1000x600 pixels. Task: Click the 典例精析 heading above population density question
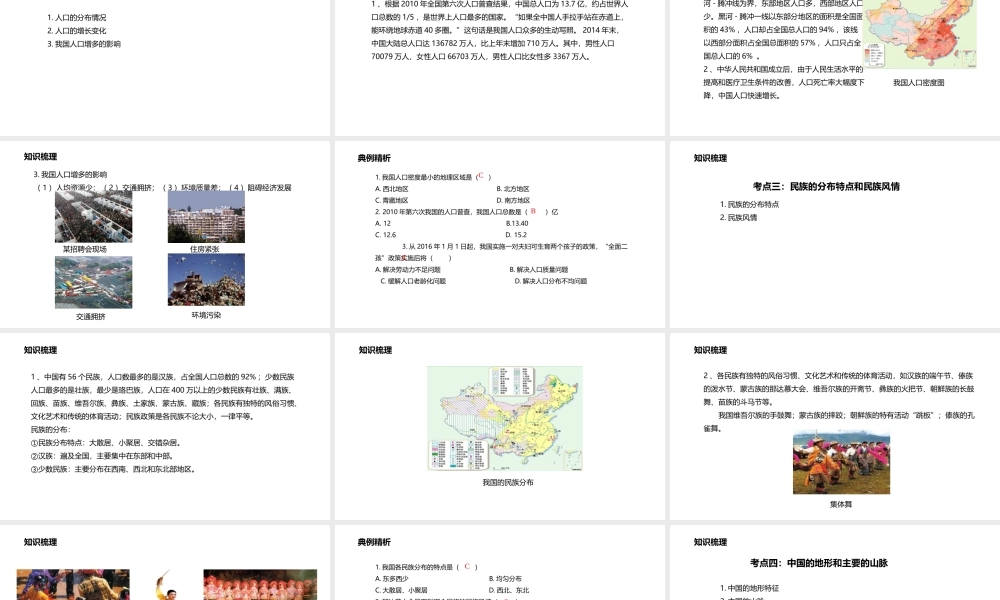click(374, 158)
